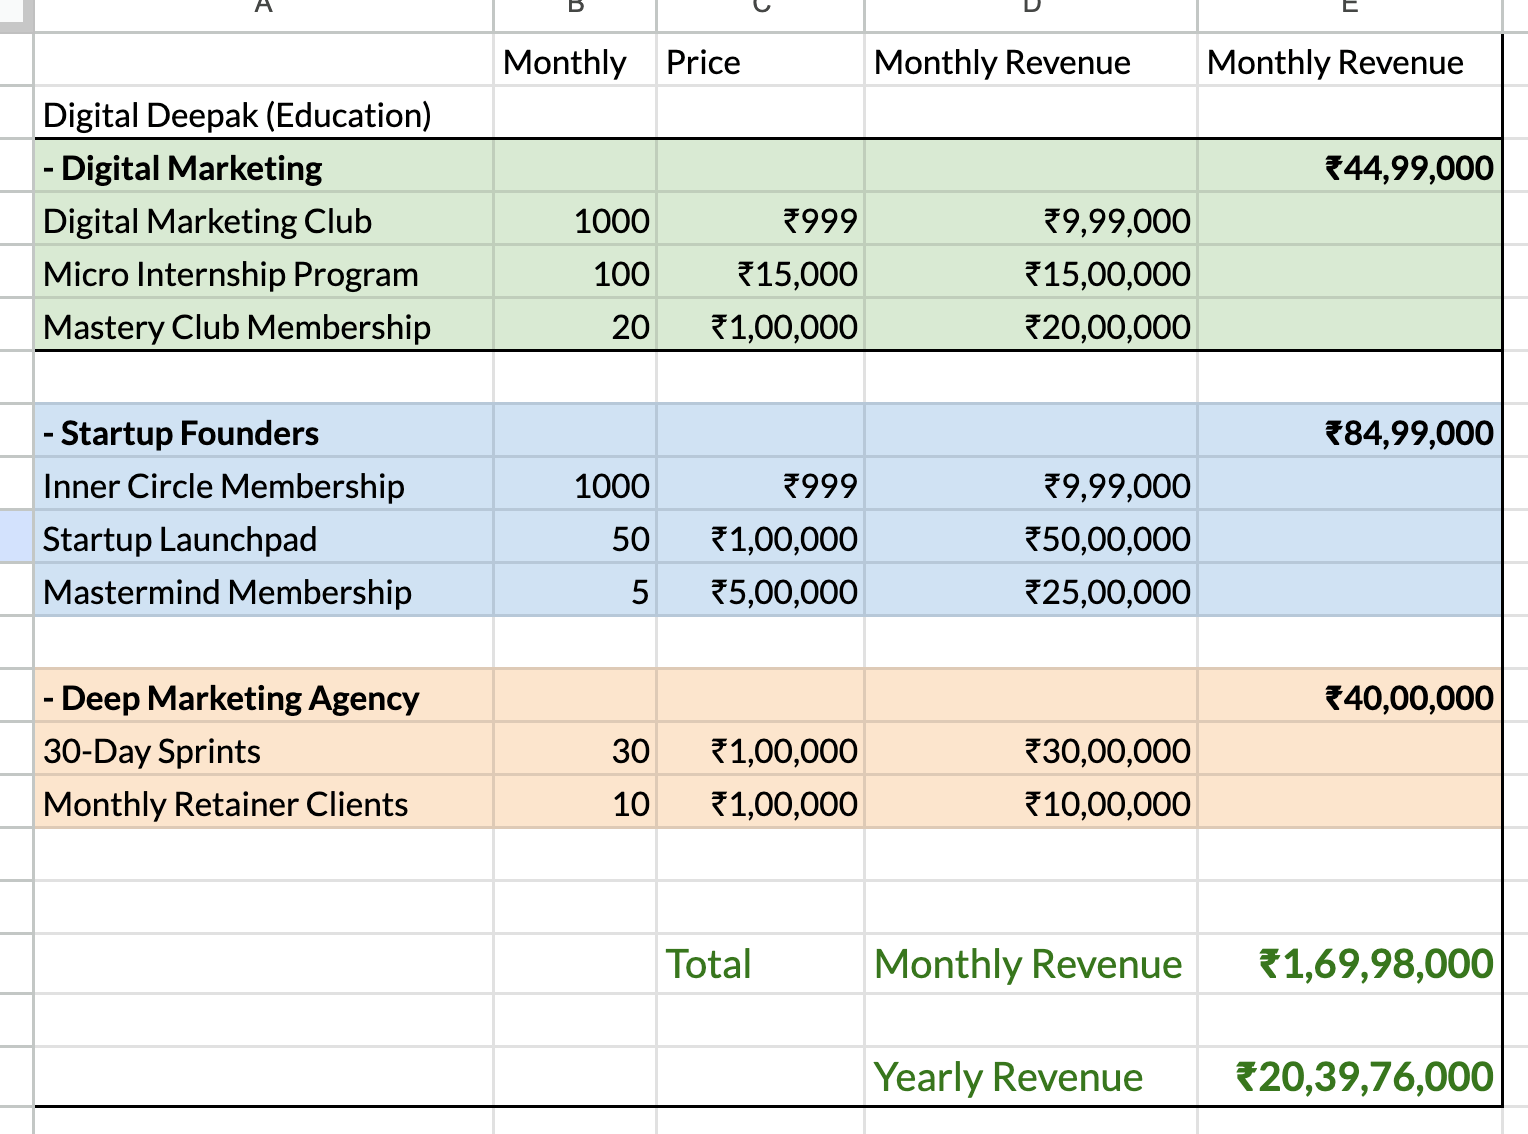Select 30-Day Sprints price ₹1,00,000
The height and width of the screenshot is (1134, 1528).
coord(760,750)
